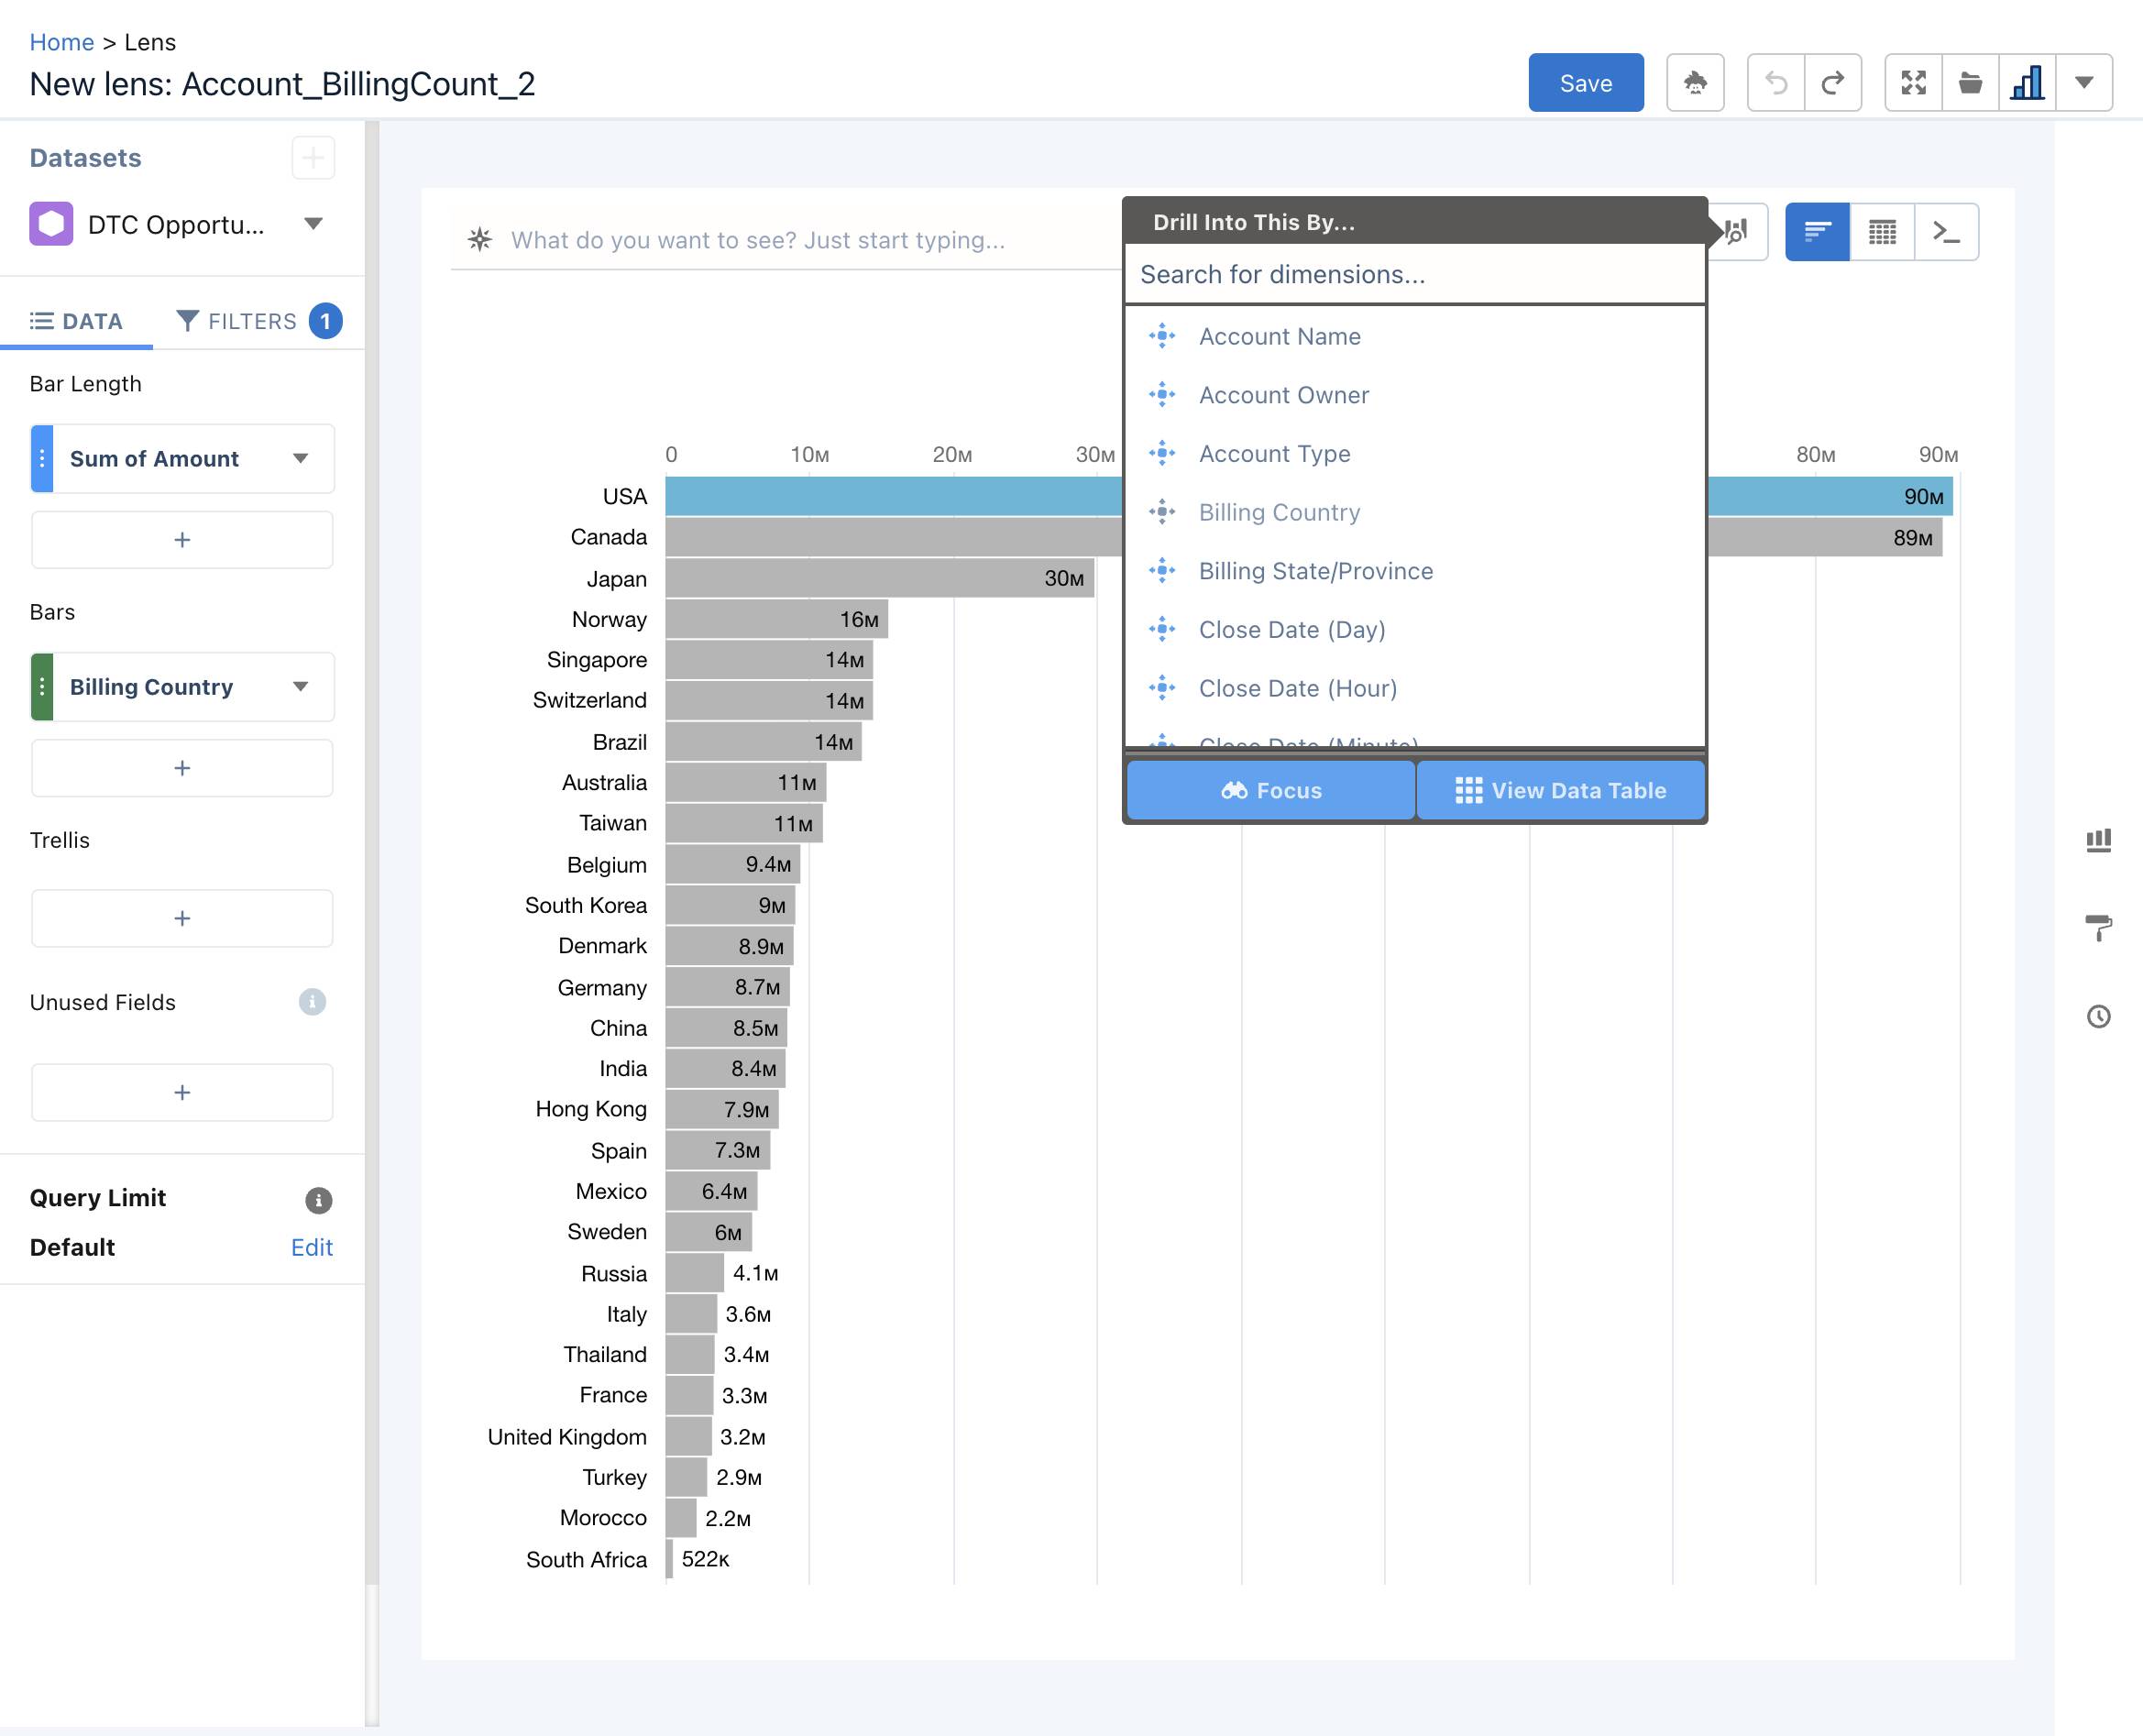
Task: Click the bar chart visualization icon
Action: pos(2028,82)
